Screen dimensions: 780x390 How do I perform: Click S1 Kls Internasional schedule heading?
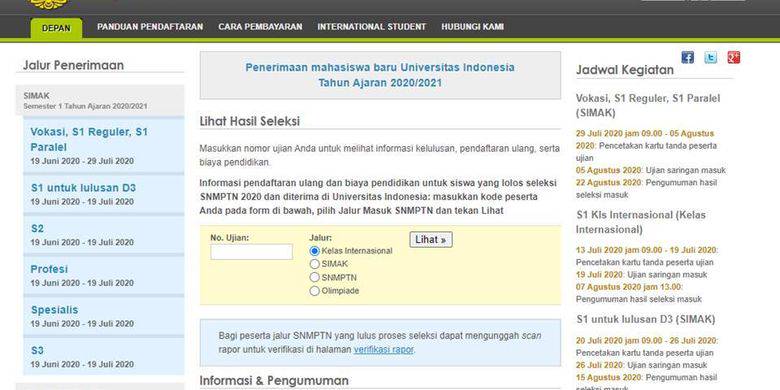coord(641,222)
